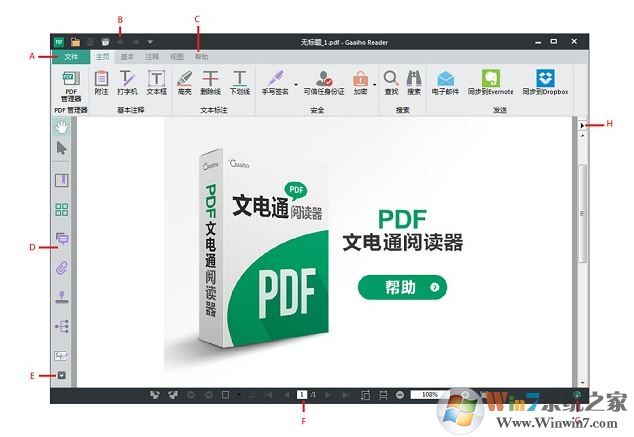Click the zoom out minus button
This screenshot has height=437, width=634.
[400, 395]
